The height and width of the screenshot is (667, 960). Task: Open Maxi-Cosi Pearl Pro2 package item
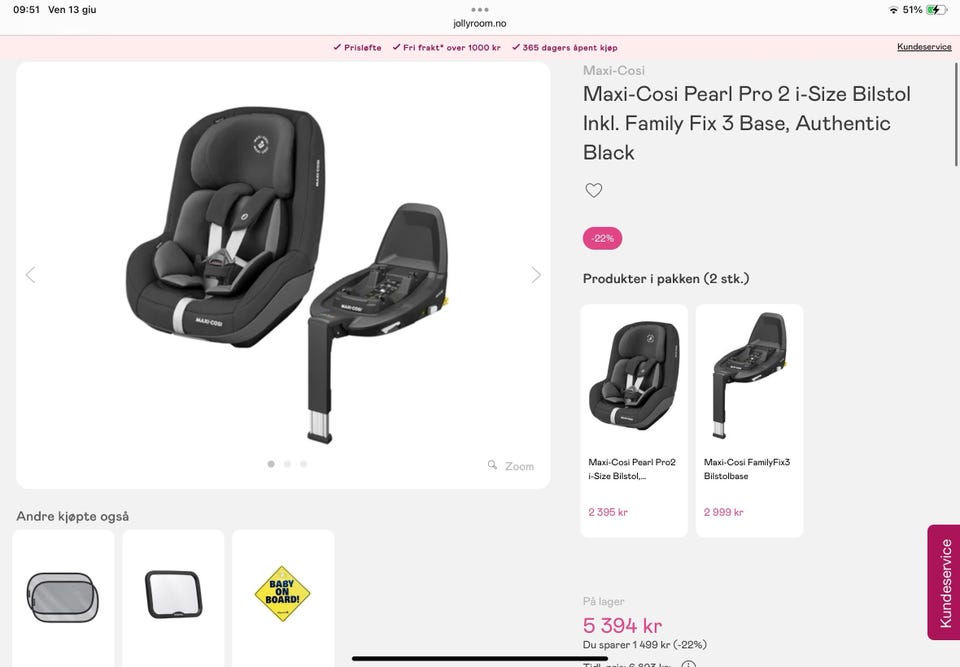click(634, 420)
